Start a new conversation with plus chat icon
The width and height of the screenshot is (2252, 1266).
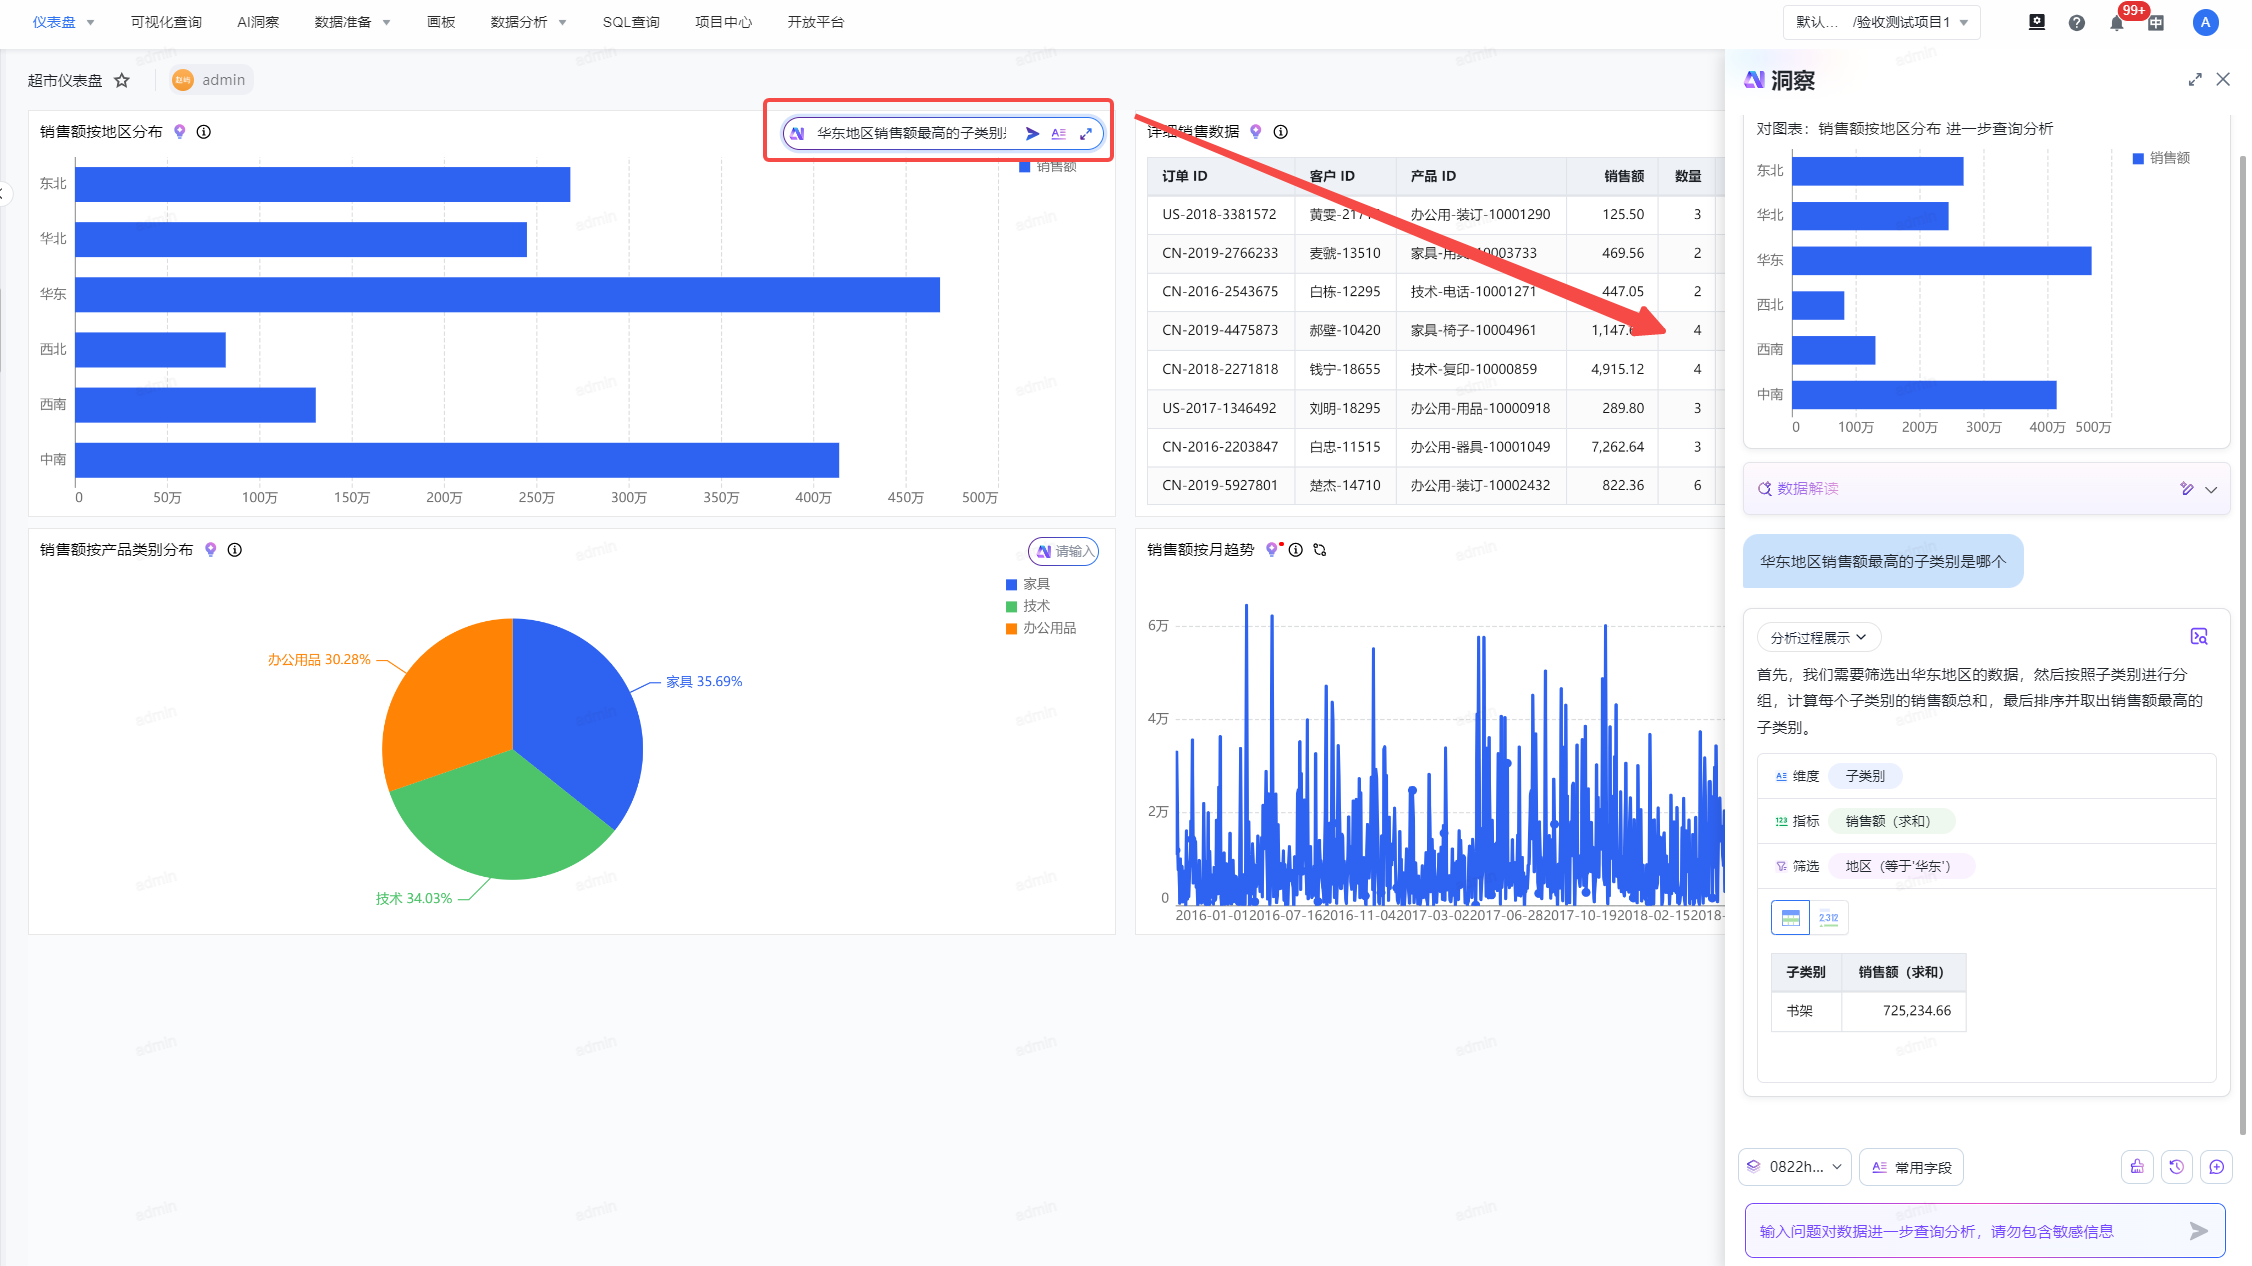pos(2217,1167)
